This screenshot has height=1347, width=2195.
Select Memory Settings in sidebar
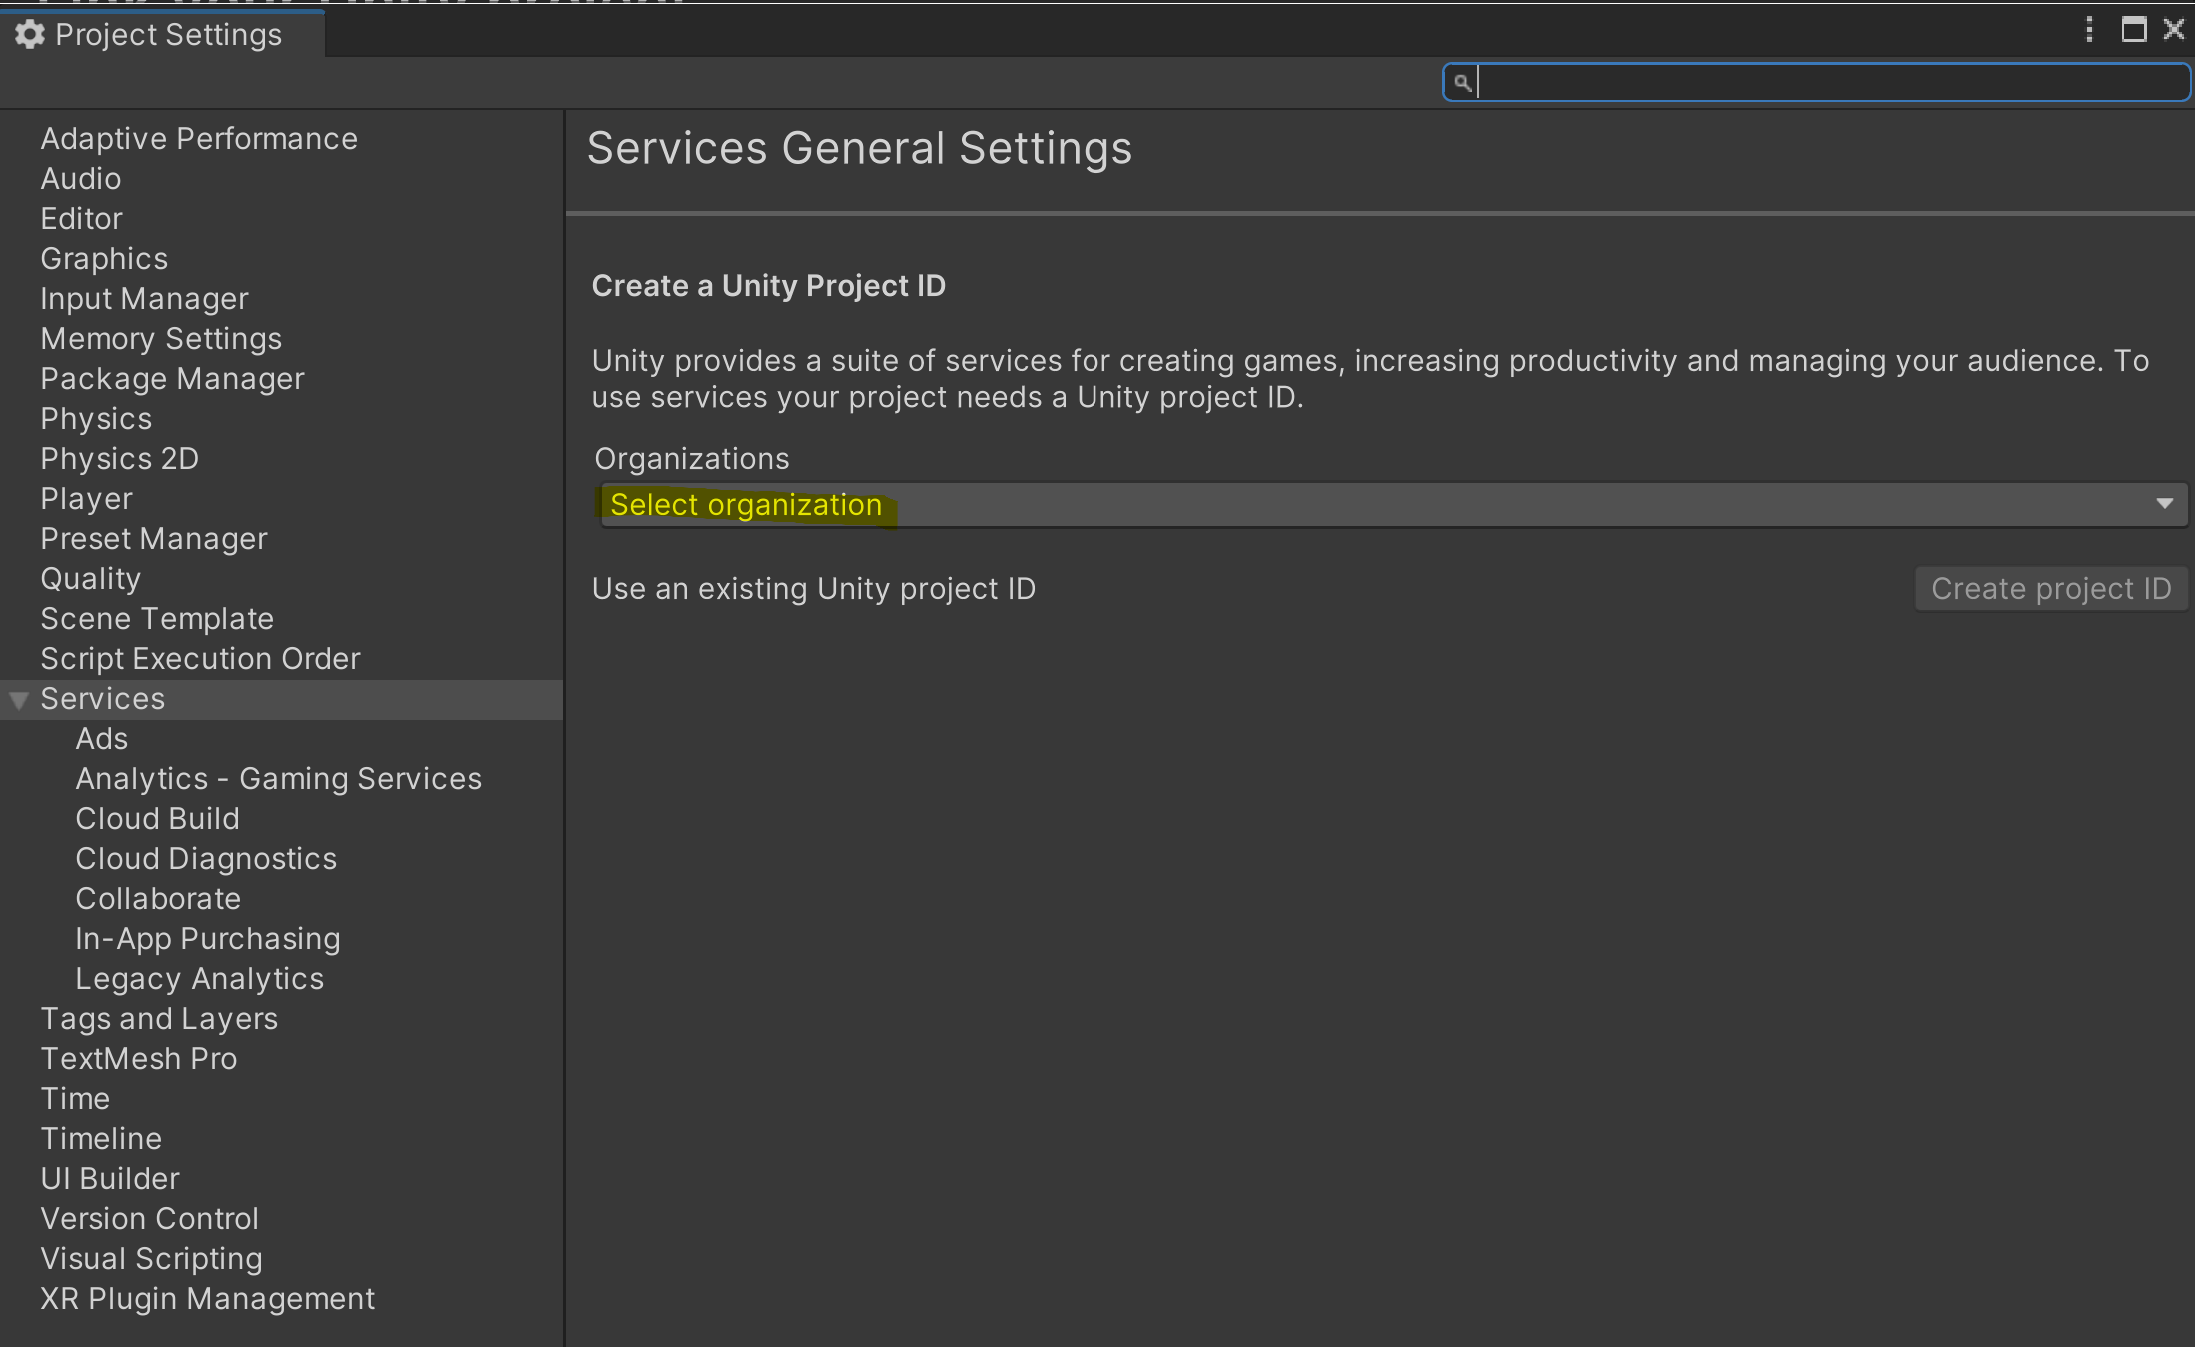[x=161, y=339]
